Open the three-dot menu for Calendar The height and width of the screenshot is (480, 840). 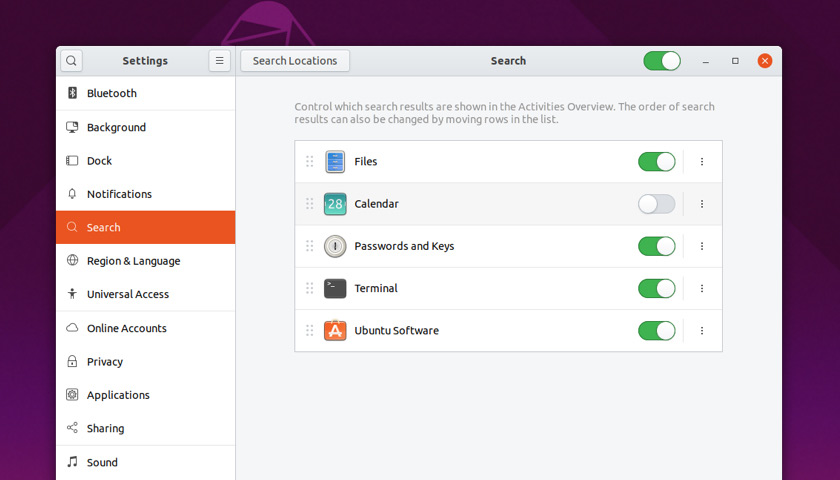point(702,204)
